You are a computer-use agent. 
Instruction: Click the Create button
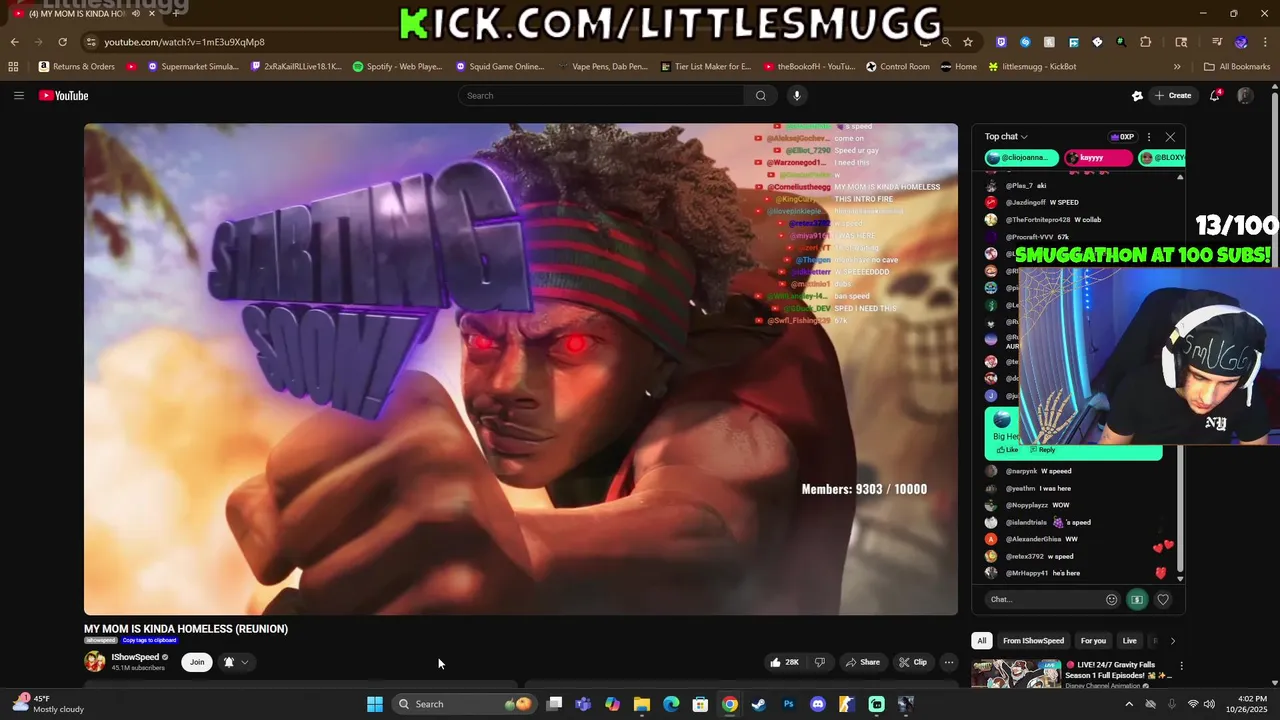pyautogui.click(x=1172, y=96)
